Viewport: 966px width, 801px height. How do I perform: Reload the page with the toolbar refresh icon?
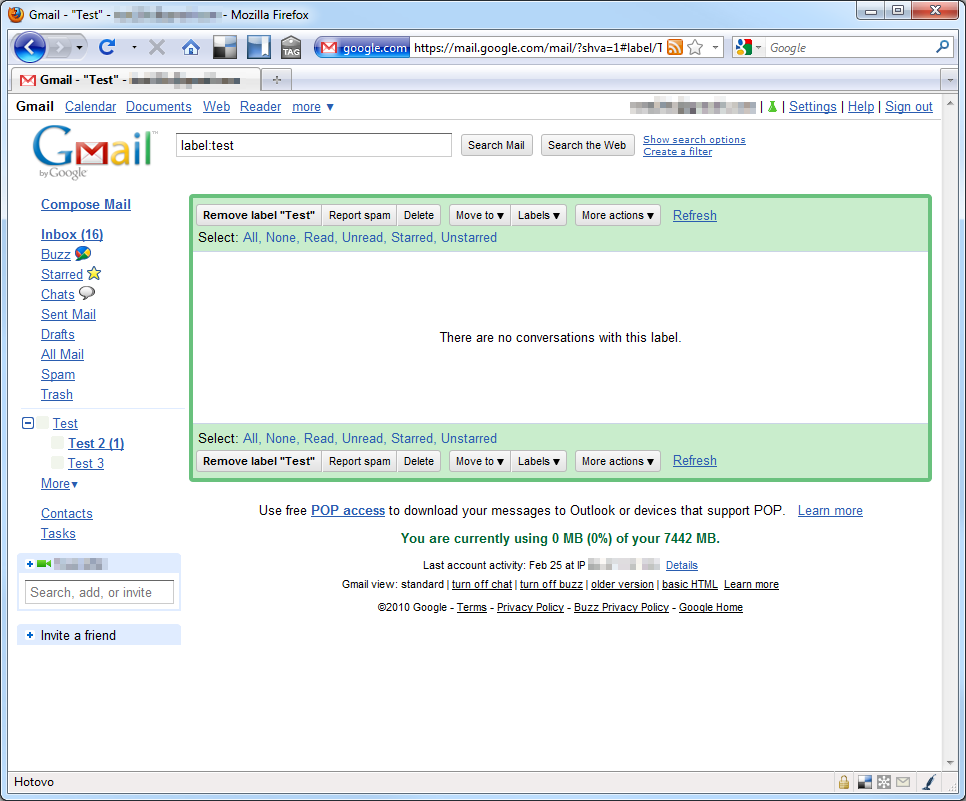click(x=107, y=47)
